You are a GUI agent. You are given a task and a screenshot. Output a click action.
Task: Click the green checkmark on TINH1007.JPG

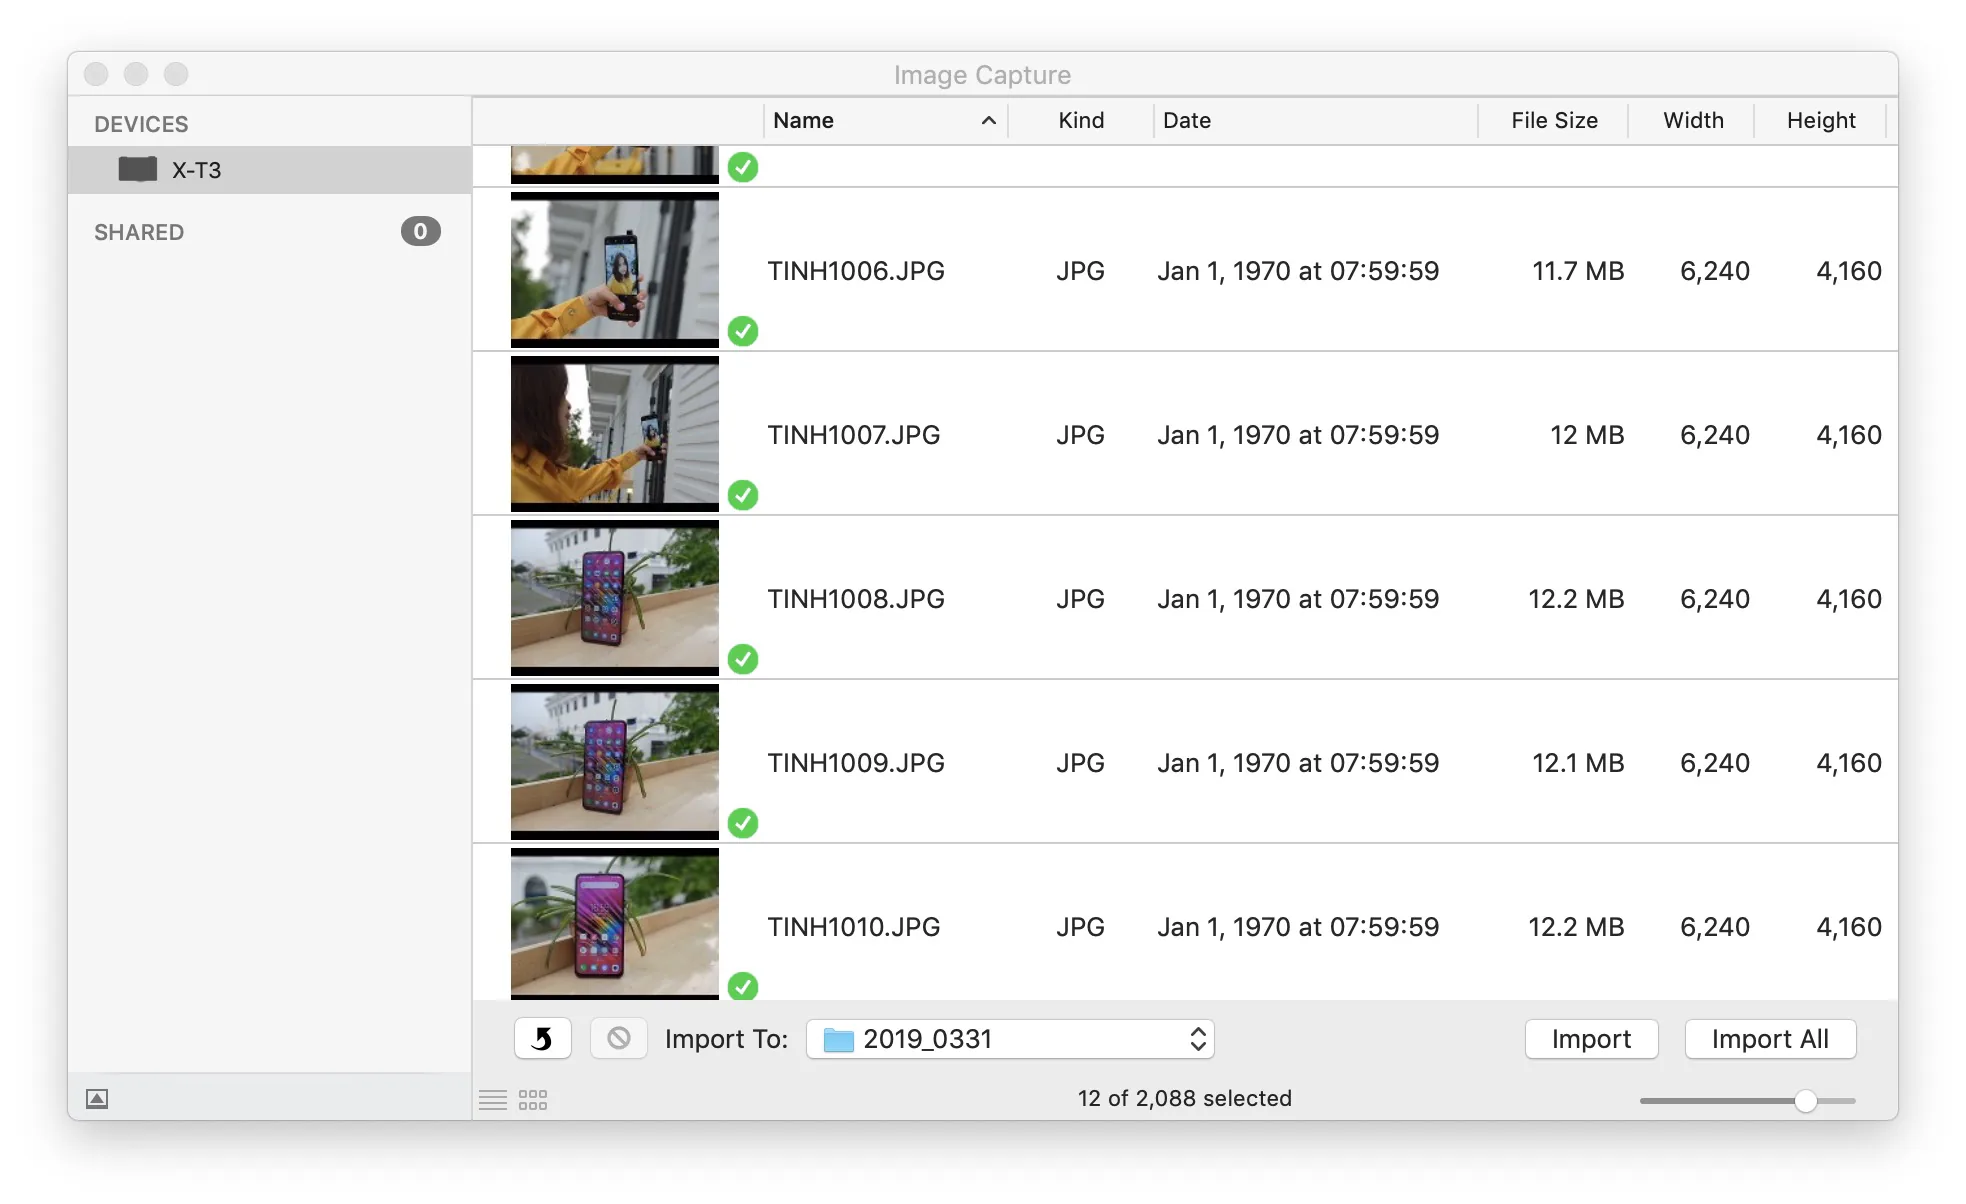(743, 495)
